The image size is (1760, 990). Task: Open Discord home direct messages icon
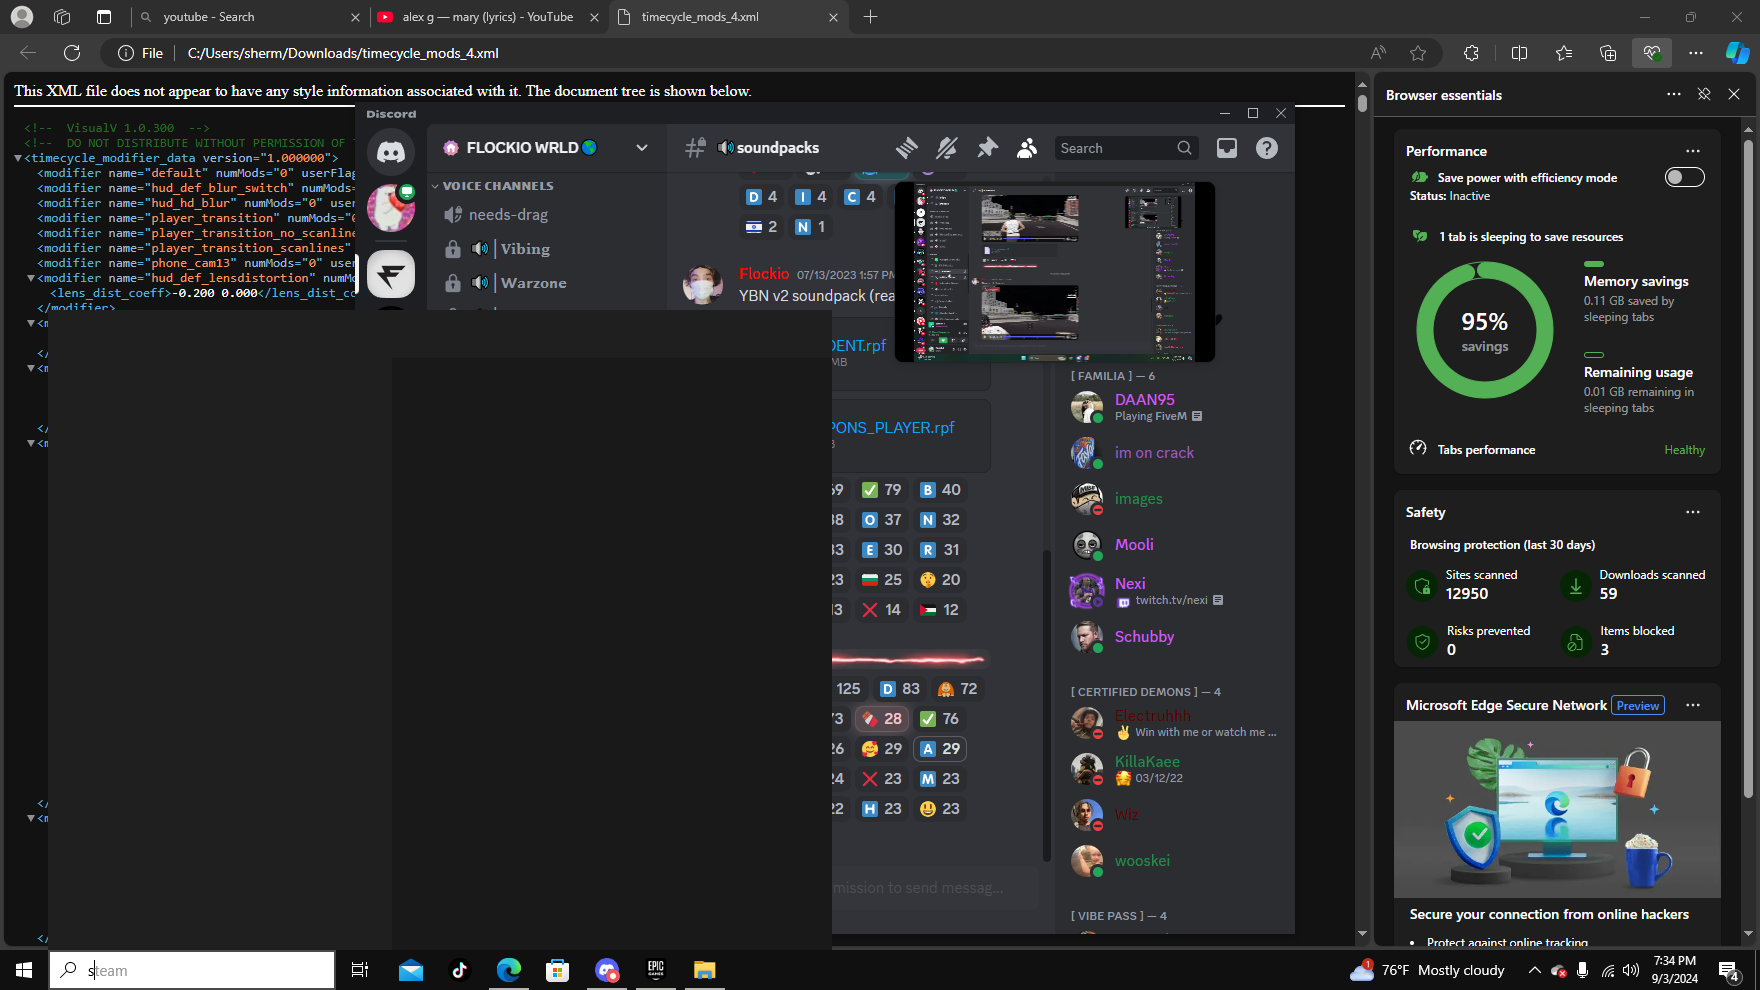point(390,152)
